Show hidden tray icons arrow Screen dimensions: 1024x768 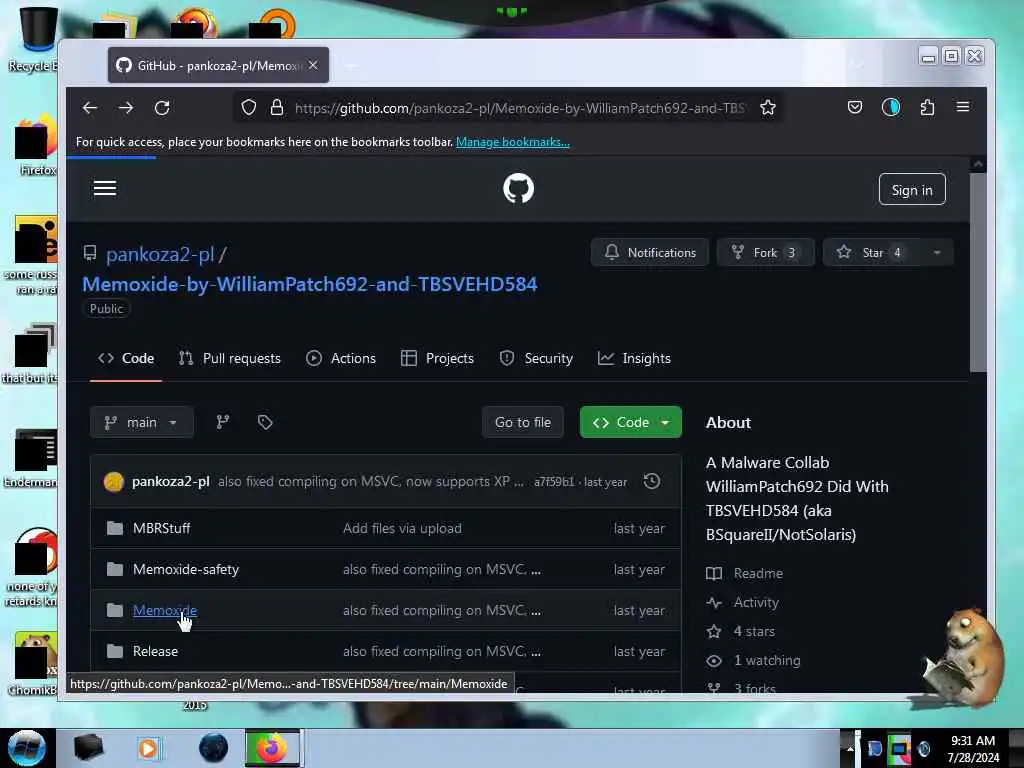pos(850,749)
